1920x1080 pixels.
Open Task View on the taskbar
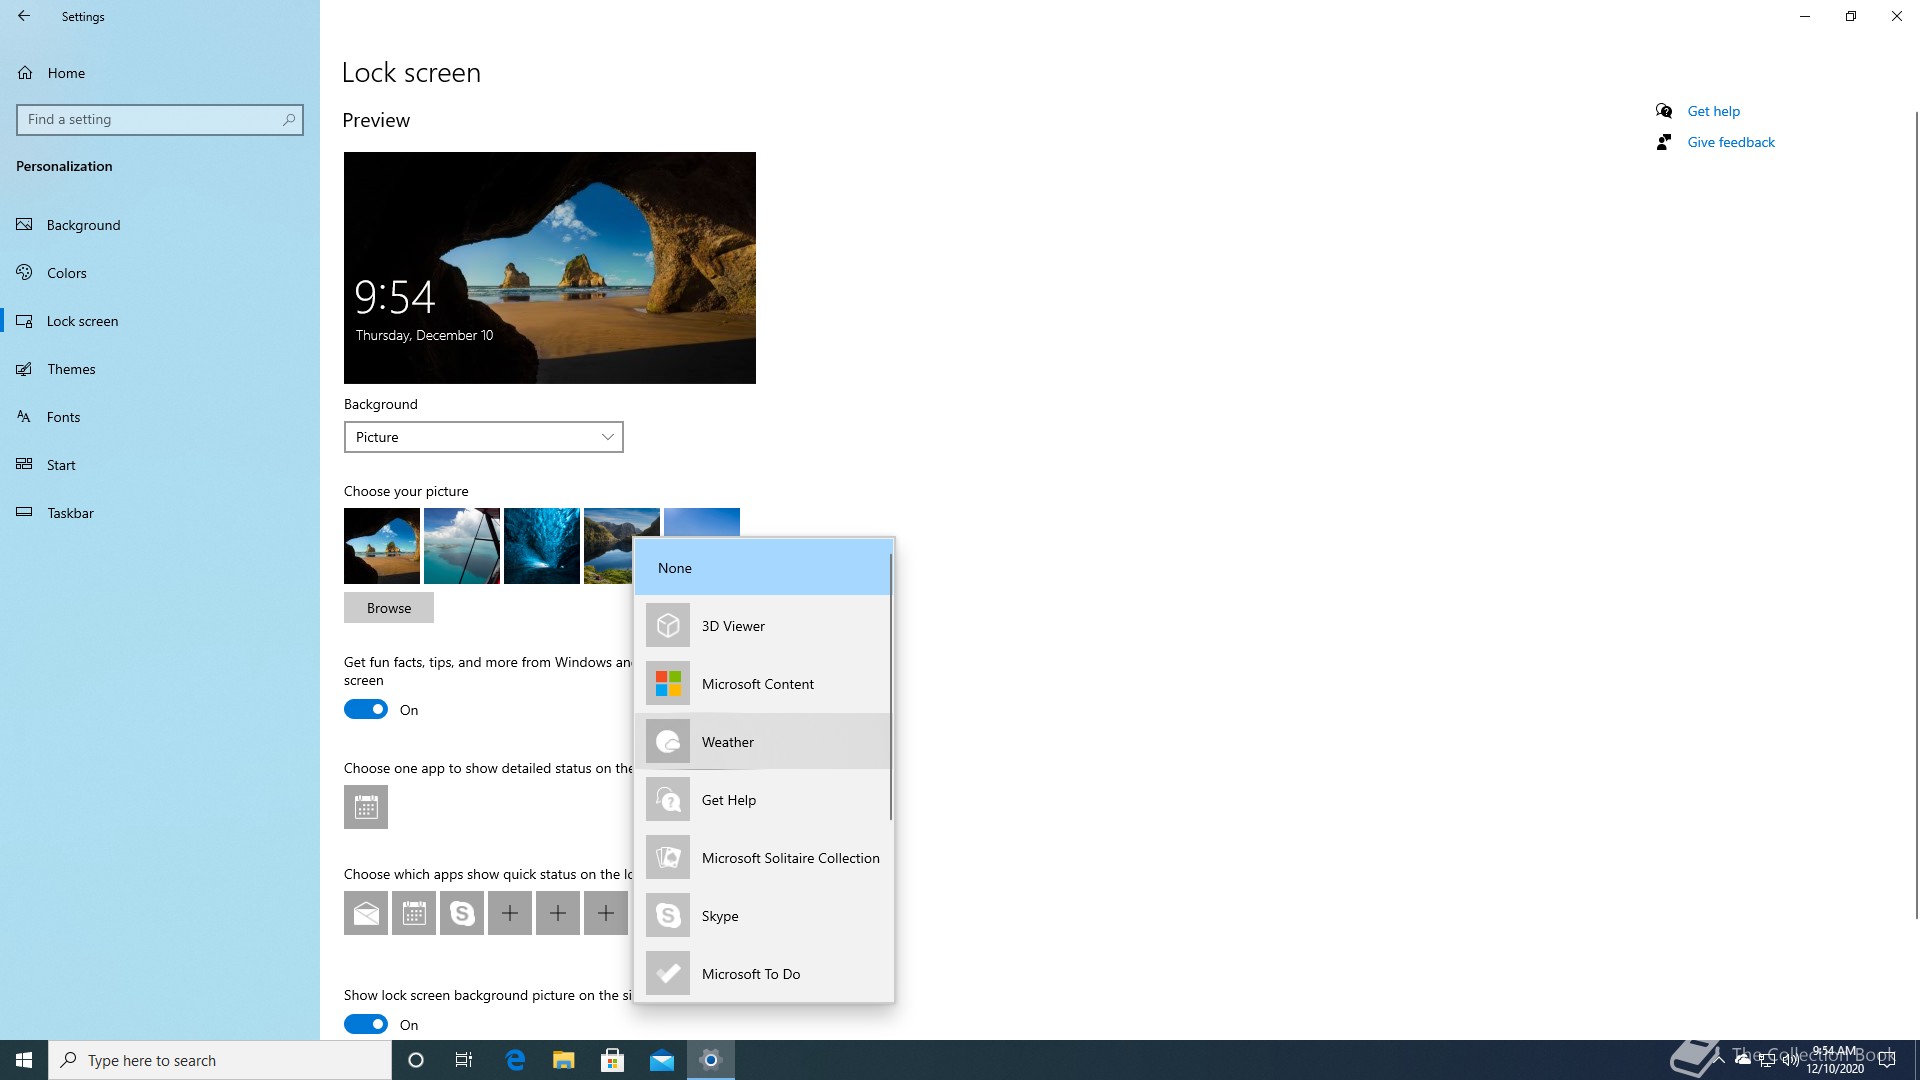point(464,1060)
